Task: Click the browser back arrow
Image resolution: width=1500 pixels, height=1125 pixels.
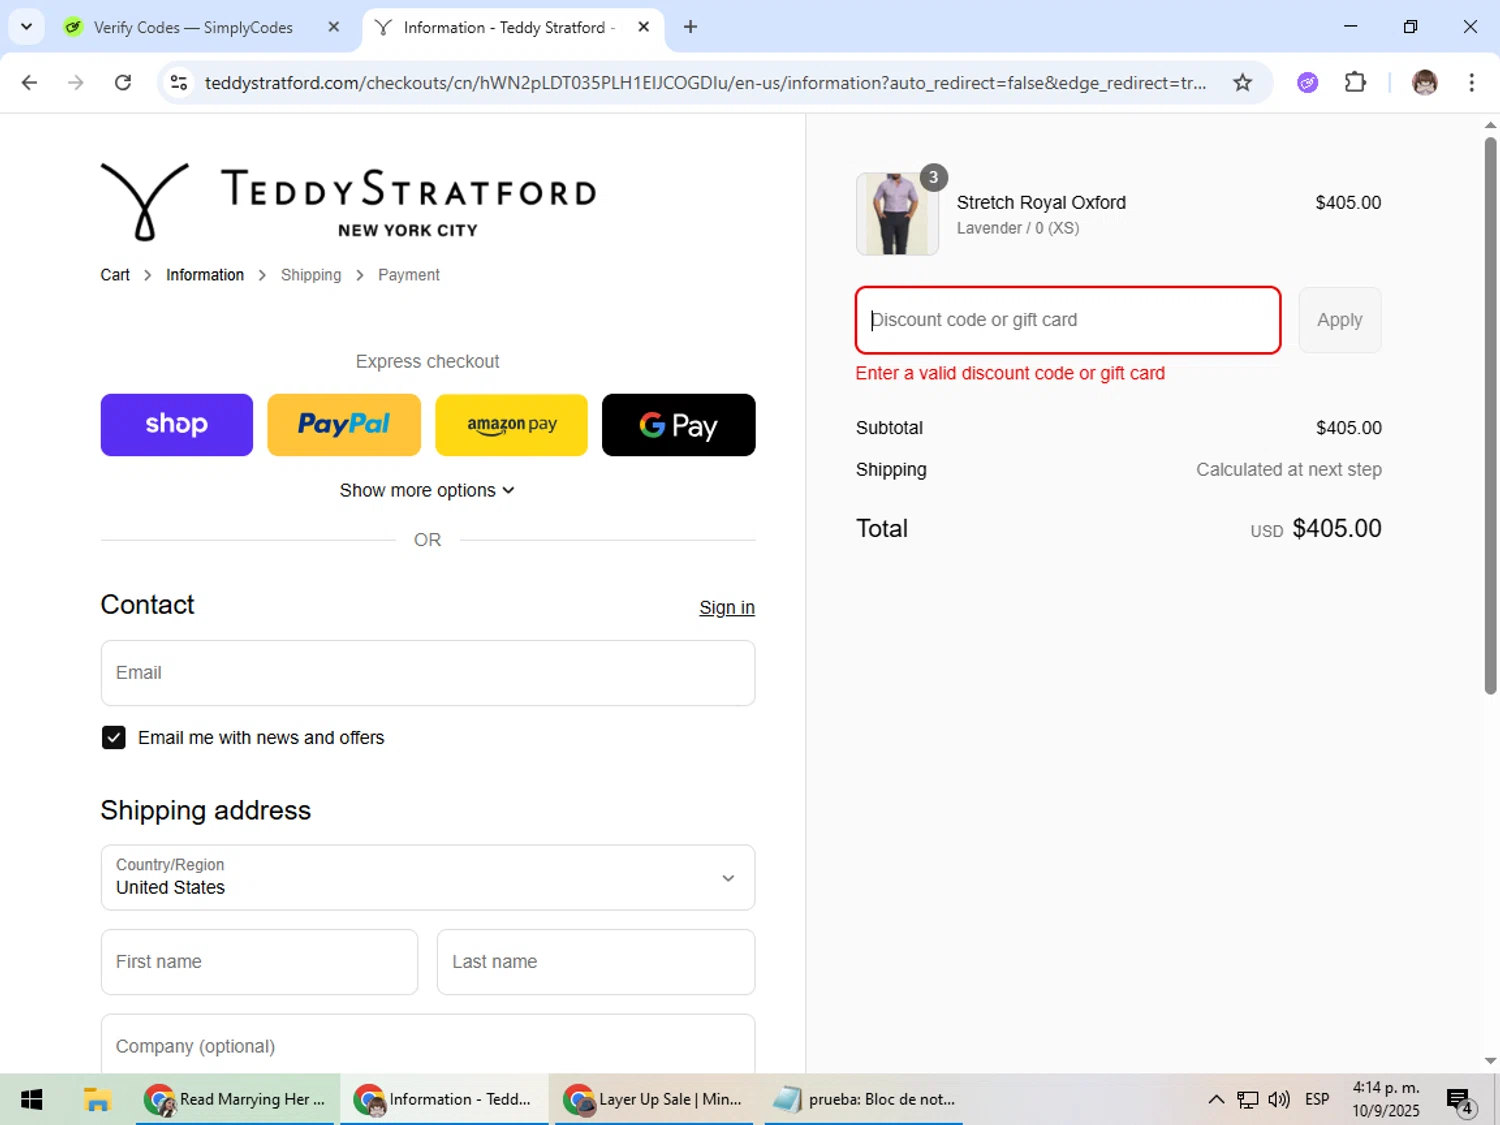Action: (29, 82)
